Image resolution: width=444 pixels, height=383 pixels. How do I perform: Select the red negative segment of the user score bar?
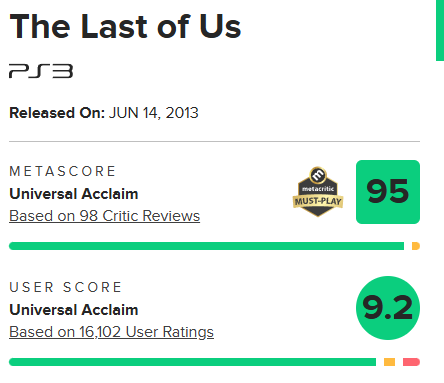tap(411, 362)
